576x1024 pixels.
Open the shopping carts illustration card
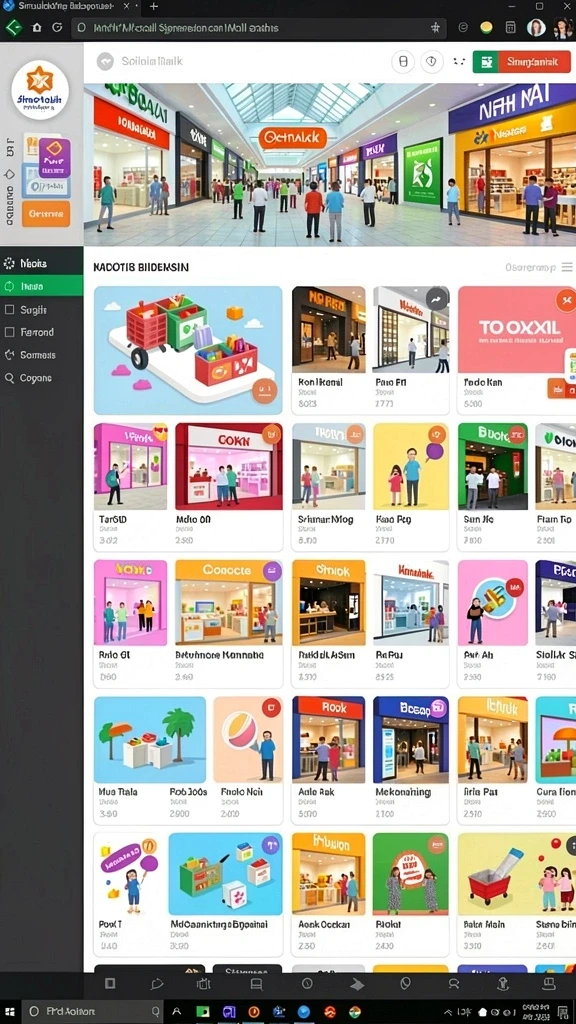click(x=188, y=350)
